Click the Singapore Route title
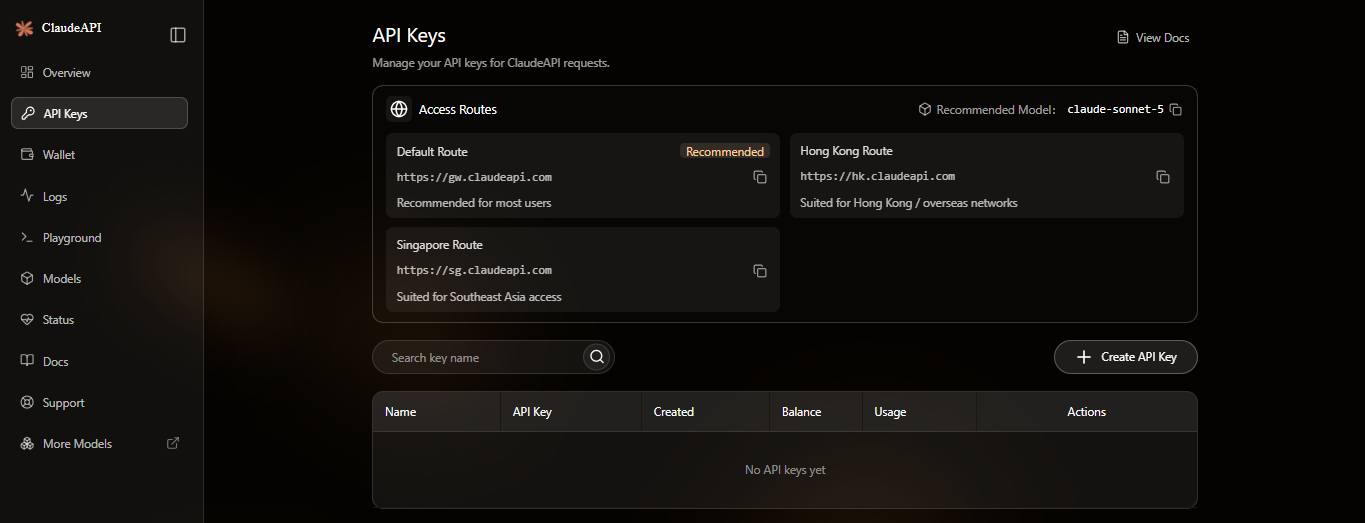The height and width of the screenshot is (523, 1365). (440, 245)
